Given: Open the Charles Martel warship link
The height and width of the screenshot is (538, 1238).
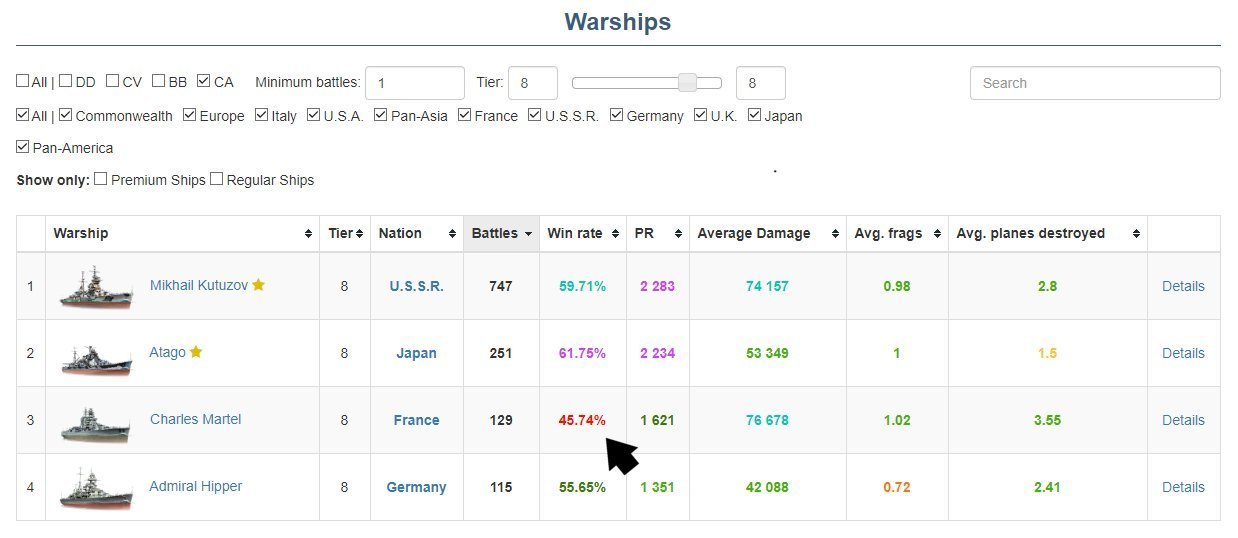Looking at the screenshot, I should [x=195, y=419].
